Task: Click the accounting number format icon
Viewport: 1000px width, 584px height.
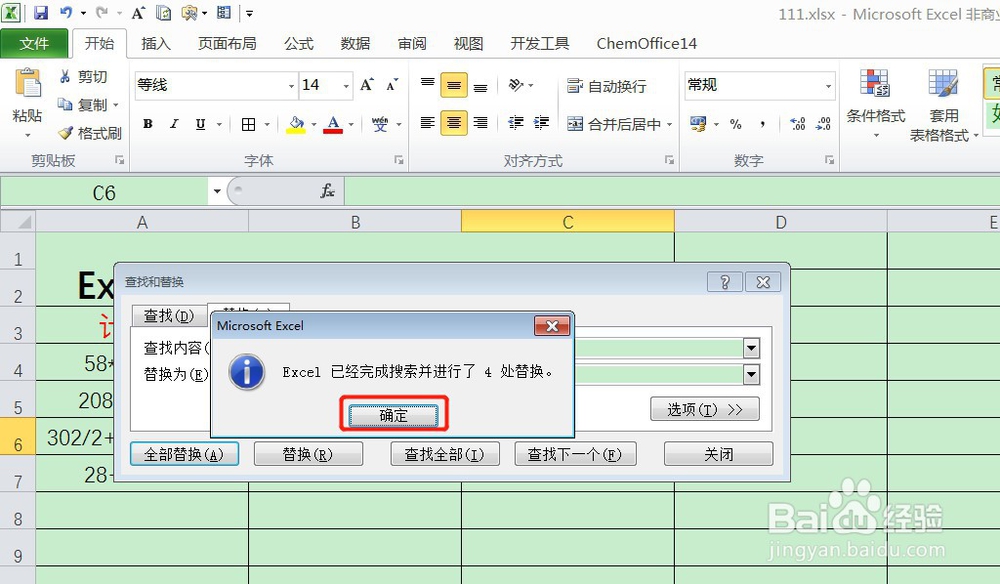Action: click(x=698, y=124)
